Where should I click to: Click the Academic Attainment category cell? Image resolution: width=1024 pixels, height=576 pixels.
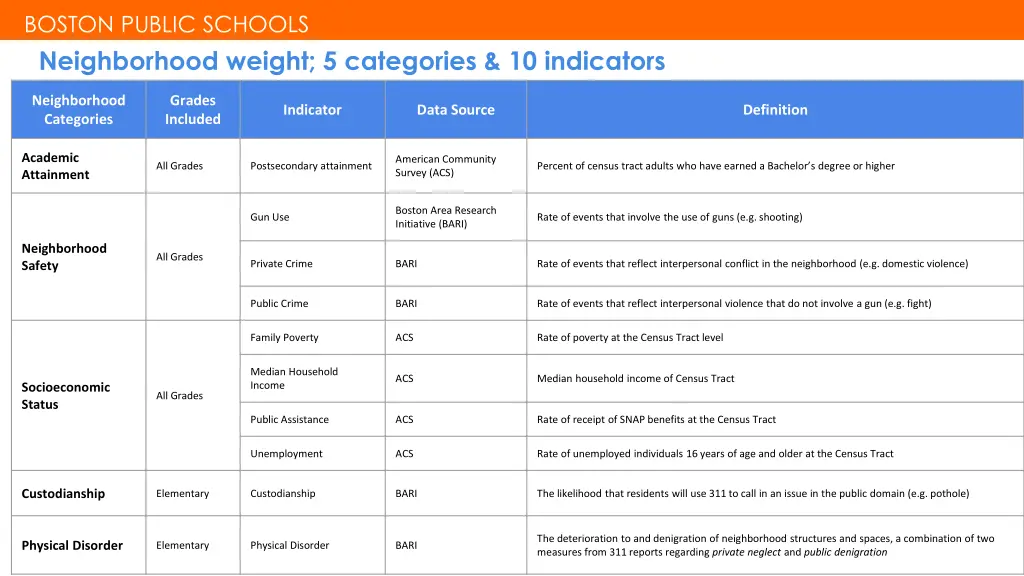[56, 166]
